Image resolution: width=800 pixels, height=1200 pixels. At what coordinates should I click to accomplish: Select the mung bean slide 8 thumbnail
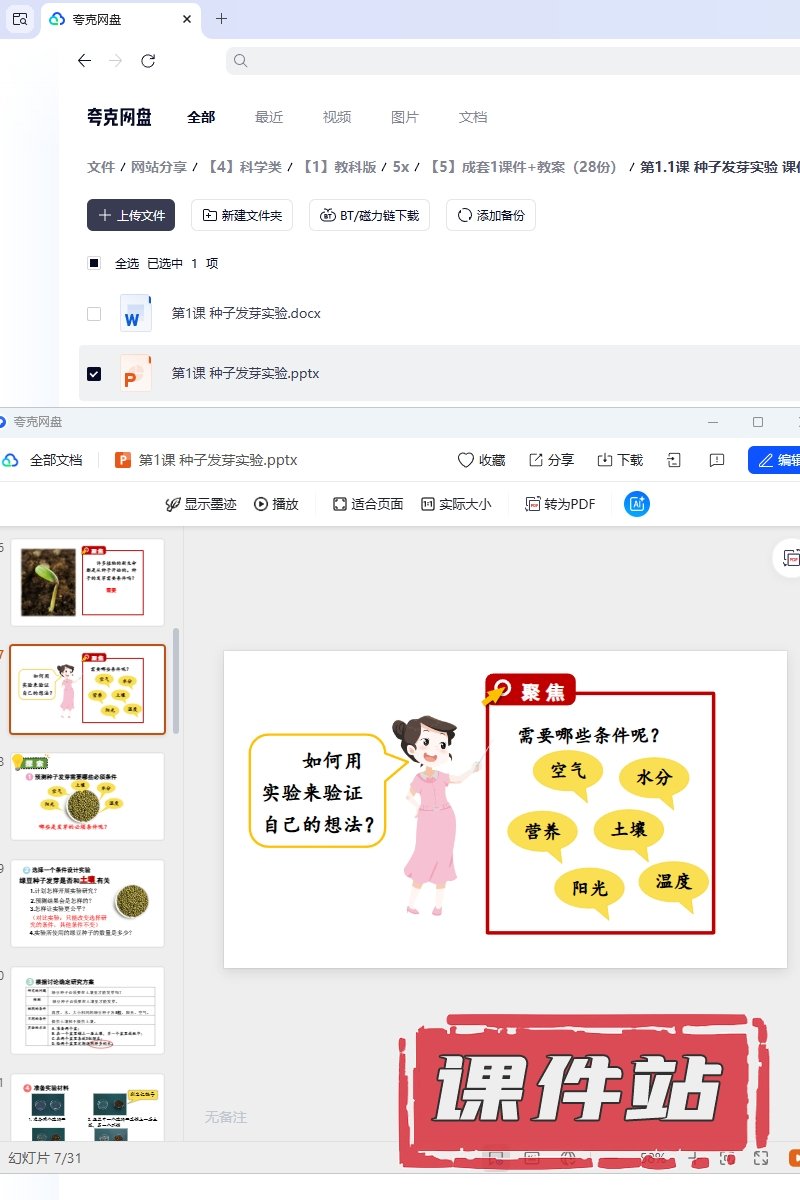pos(87,796)
